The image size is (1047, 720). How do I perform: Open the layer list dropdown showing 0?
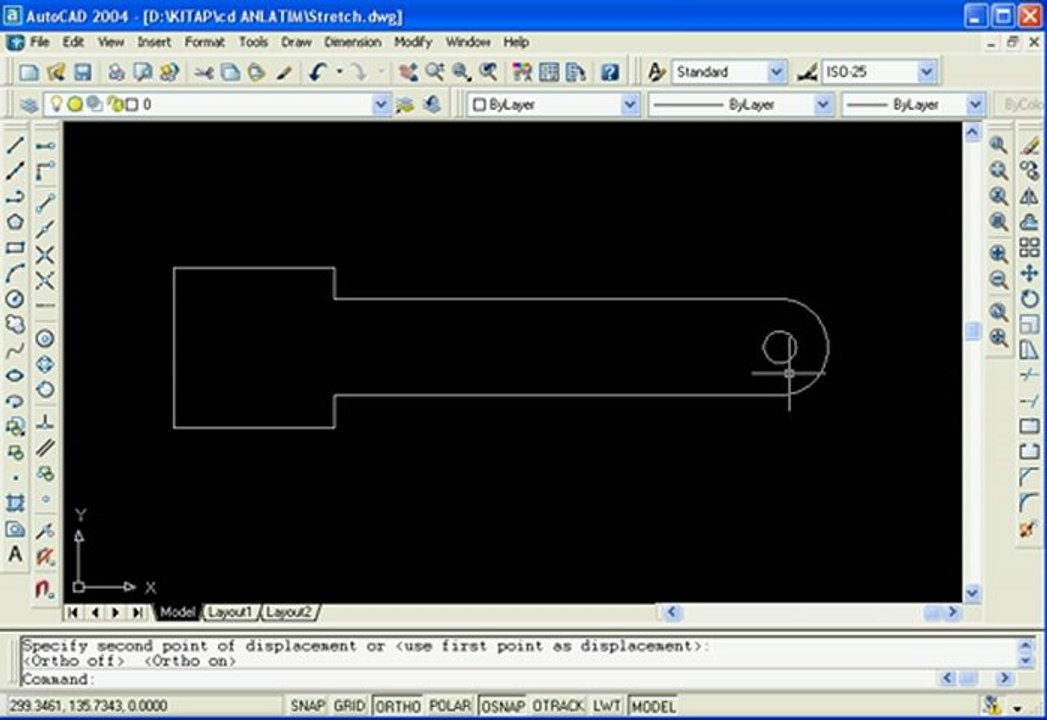[381, 105]
